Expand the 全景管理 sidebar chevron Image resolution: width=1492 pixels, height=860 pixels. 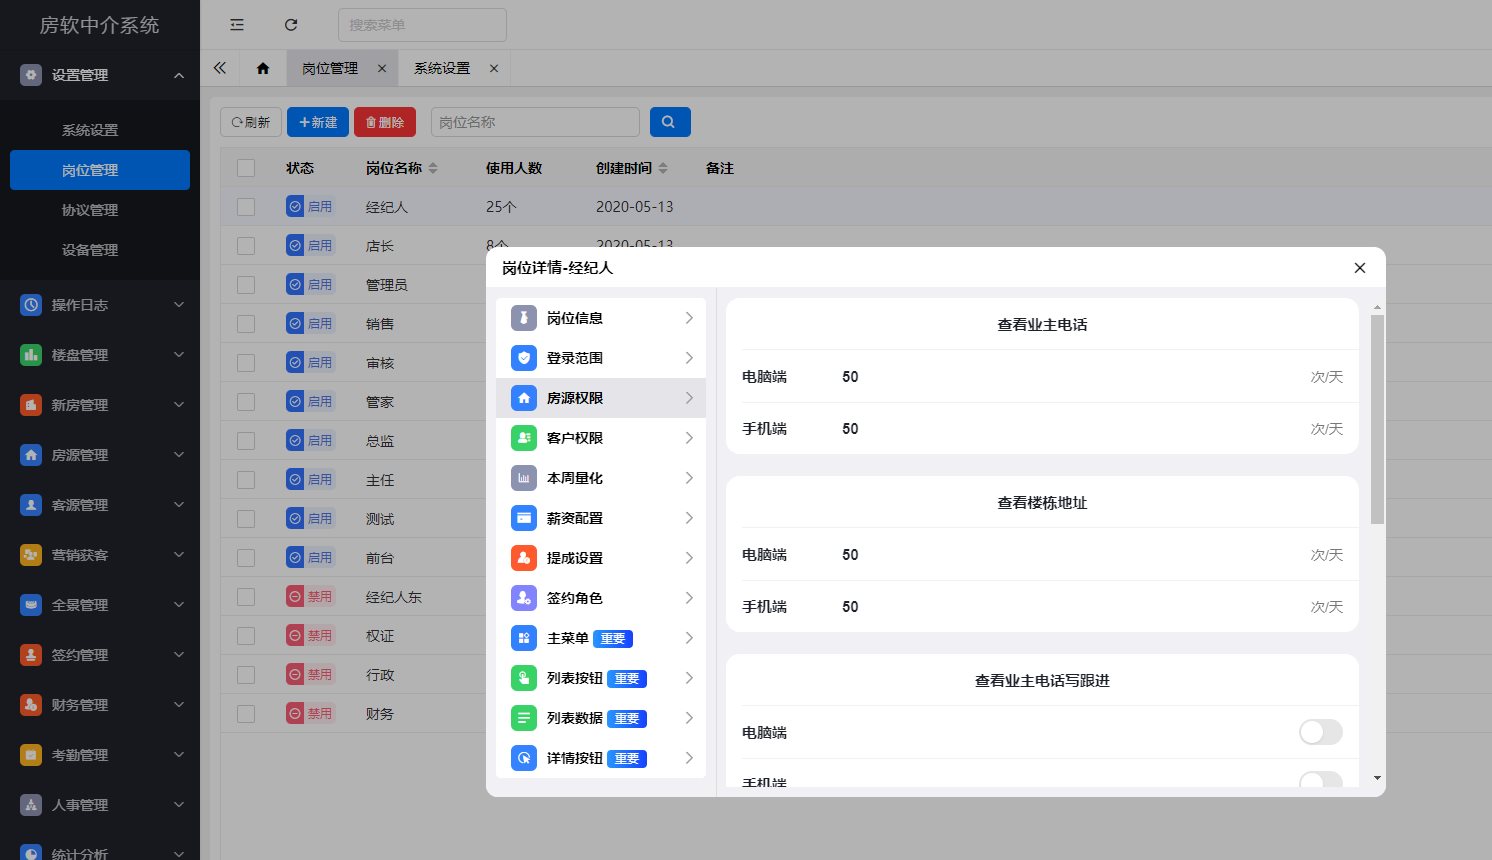coord(179,605)
